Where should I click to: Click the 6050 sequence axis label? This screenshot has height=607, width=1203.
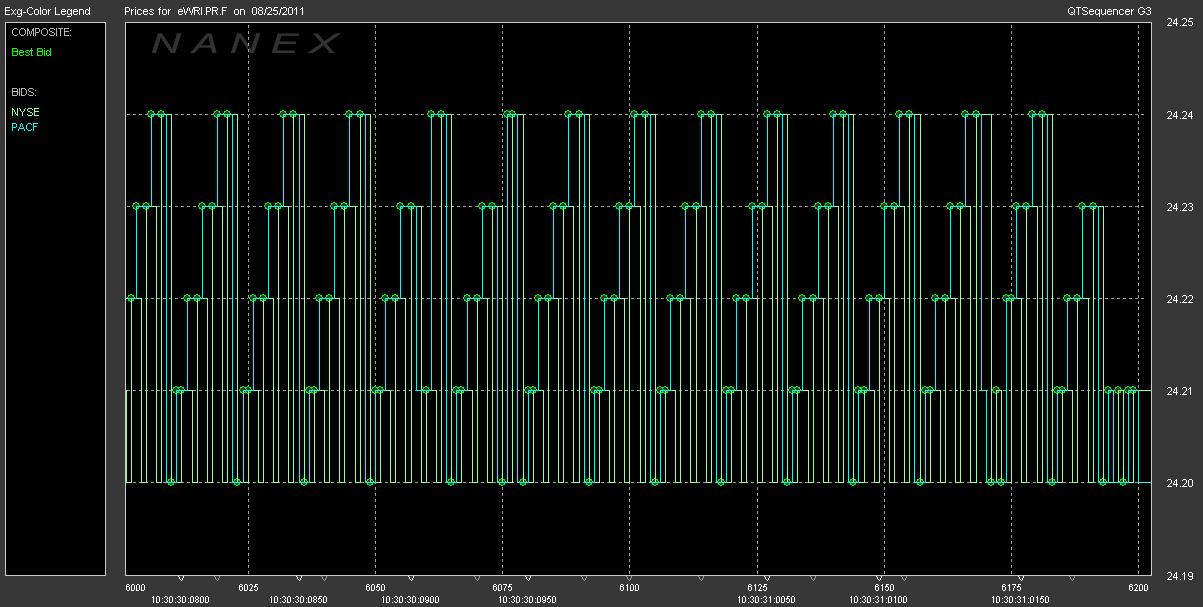click(x=375, y=588)
